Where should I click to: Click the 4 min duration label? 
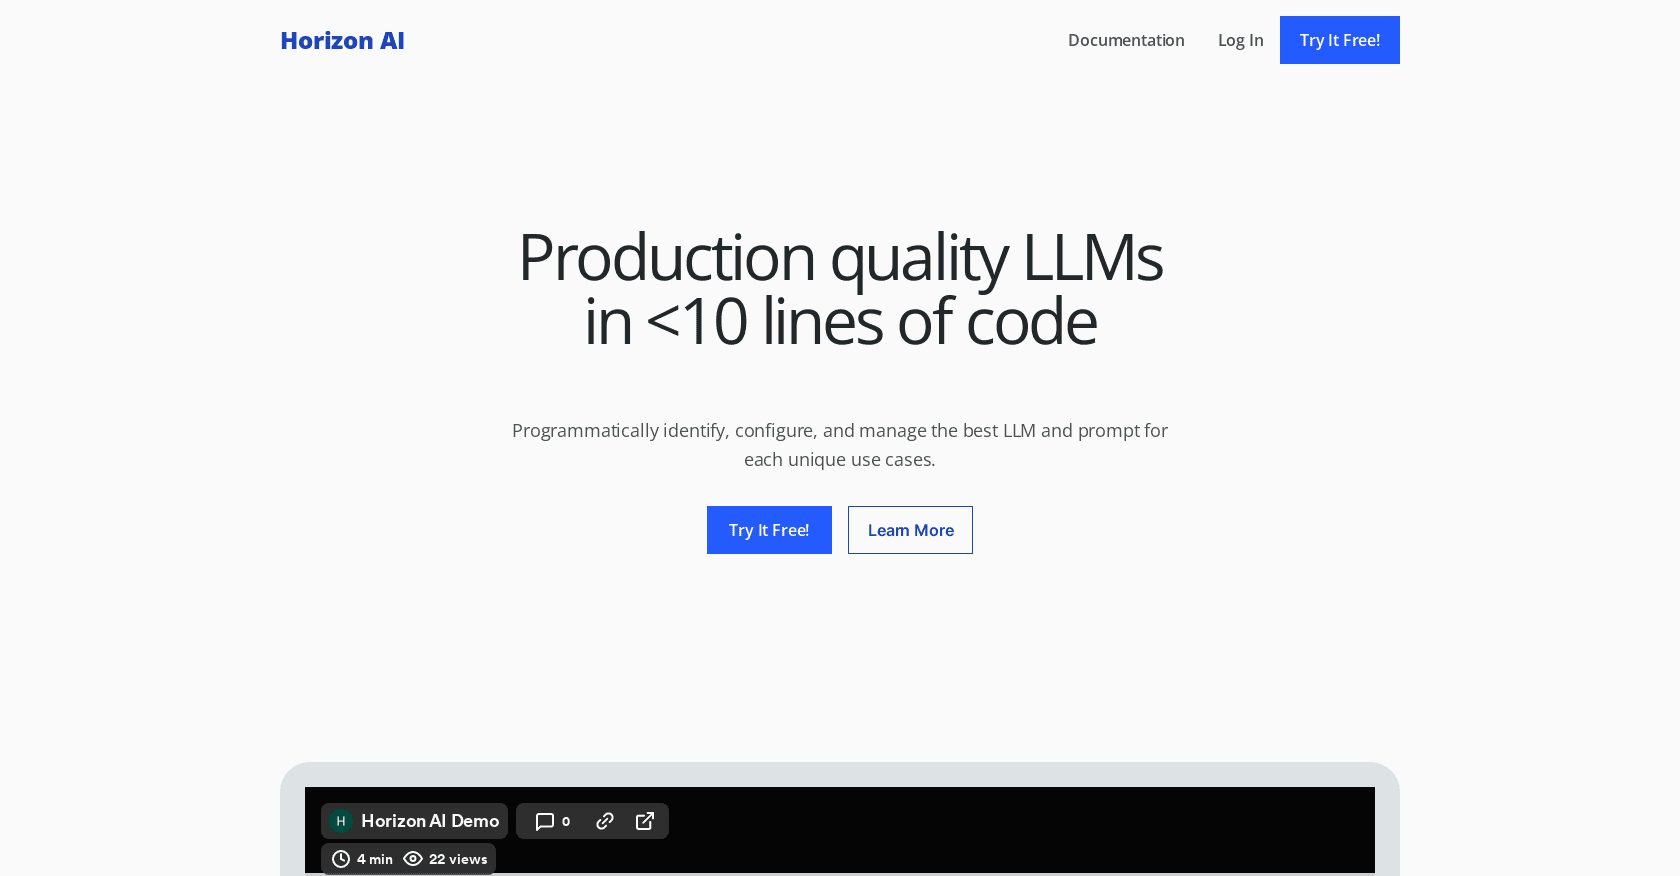[375, 859]
